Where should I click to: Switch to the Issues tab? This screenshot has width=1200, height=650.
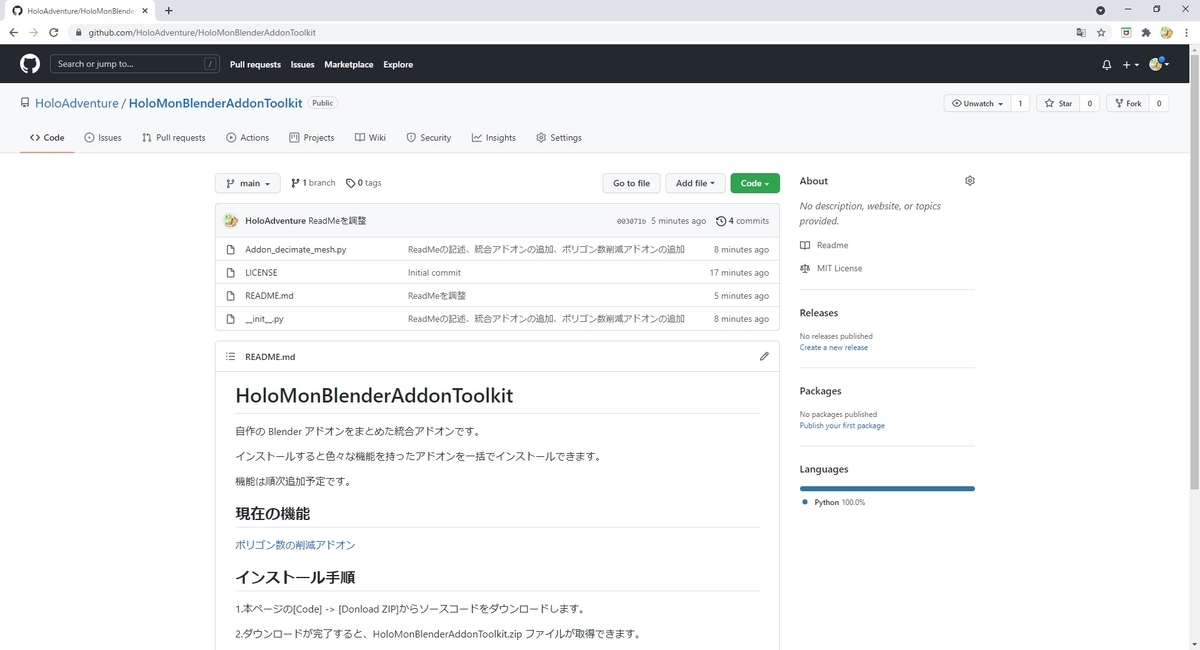103,138
